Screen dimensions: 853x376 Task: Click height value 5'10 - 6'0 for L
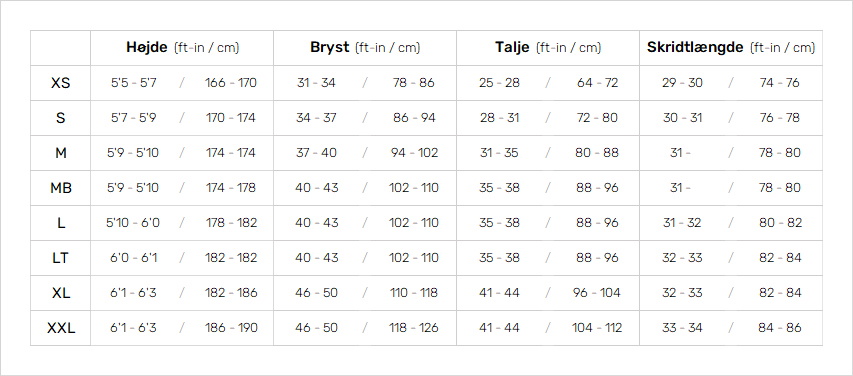133,223
